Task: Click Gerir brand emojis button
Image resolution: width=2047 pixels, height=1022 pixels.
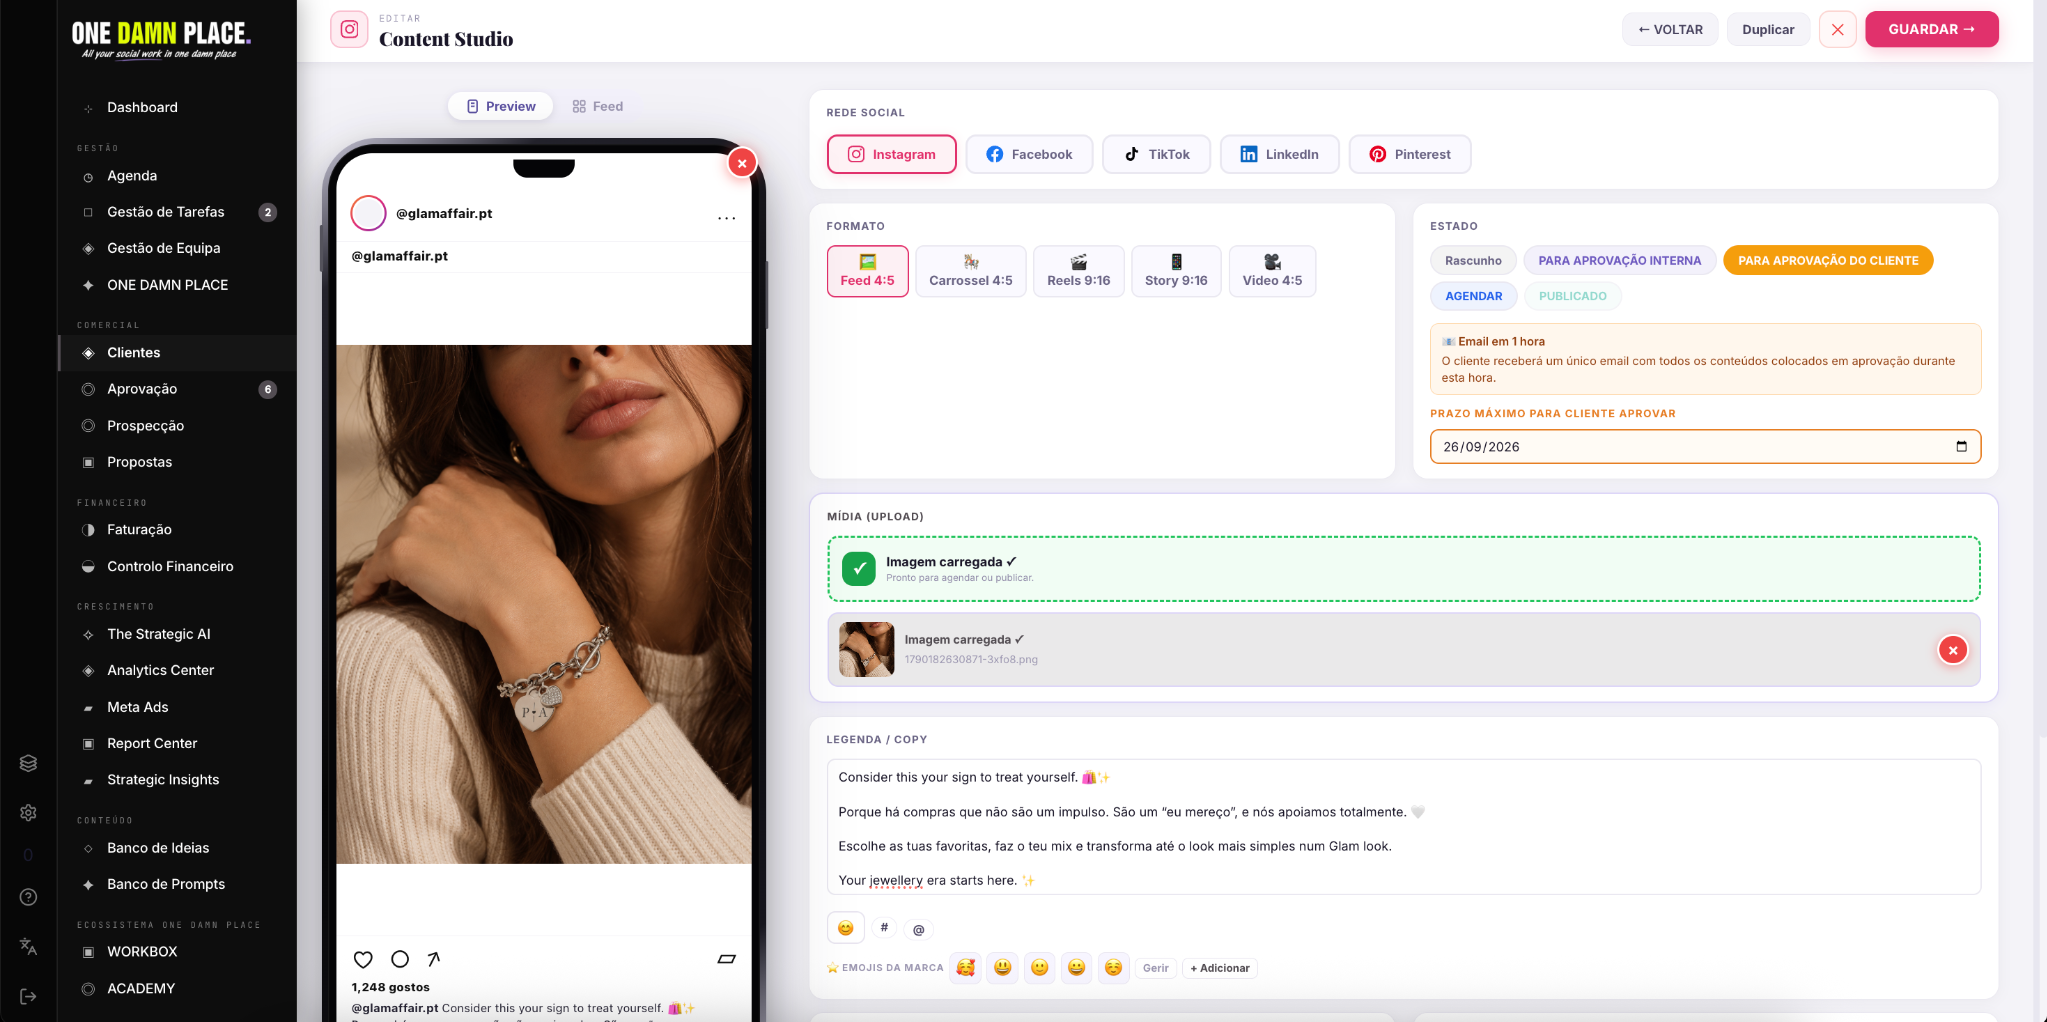Action: coord(1155,968)
